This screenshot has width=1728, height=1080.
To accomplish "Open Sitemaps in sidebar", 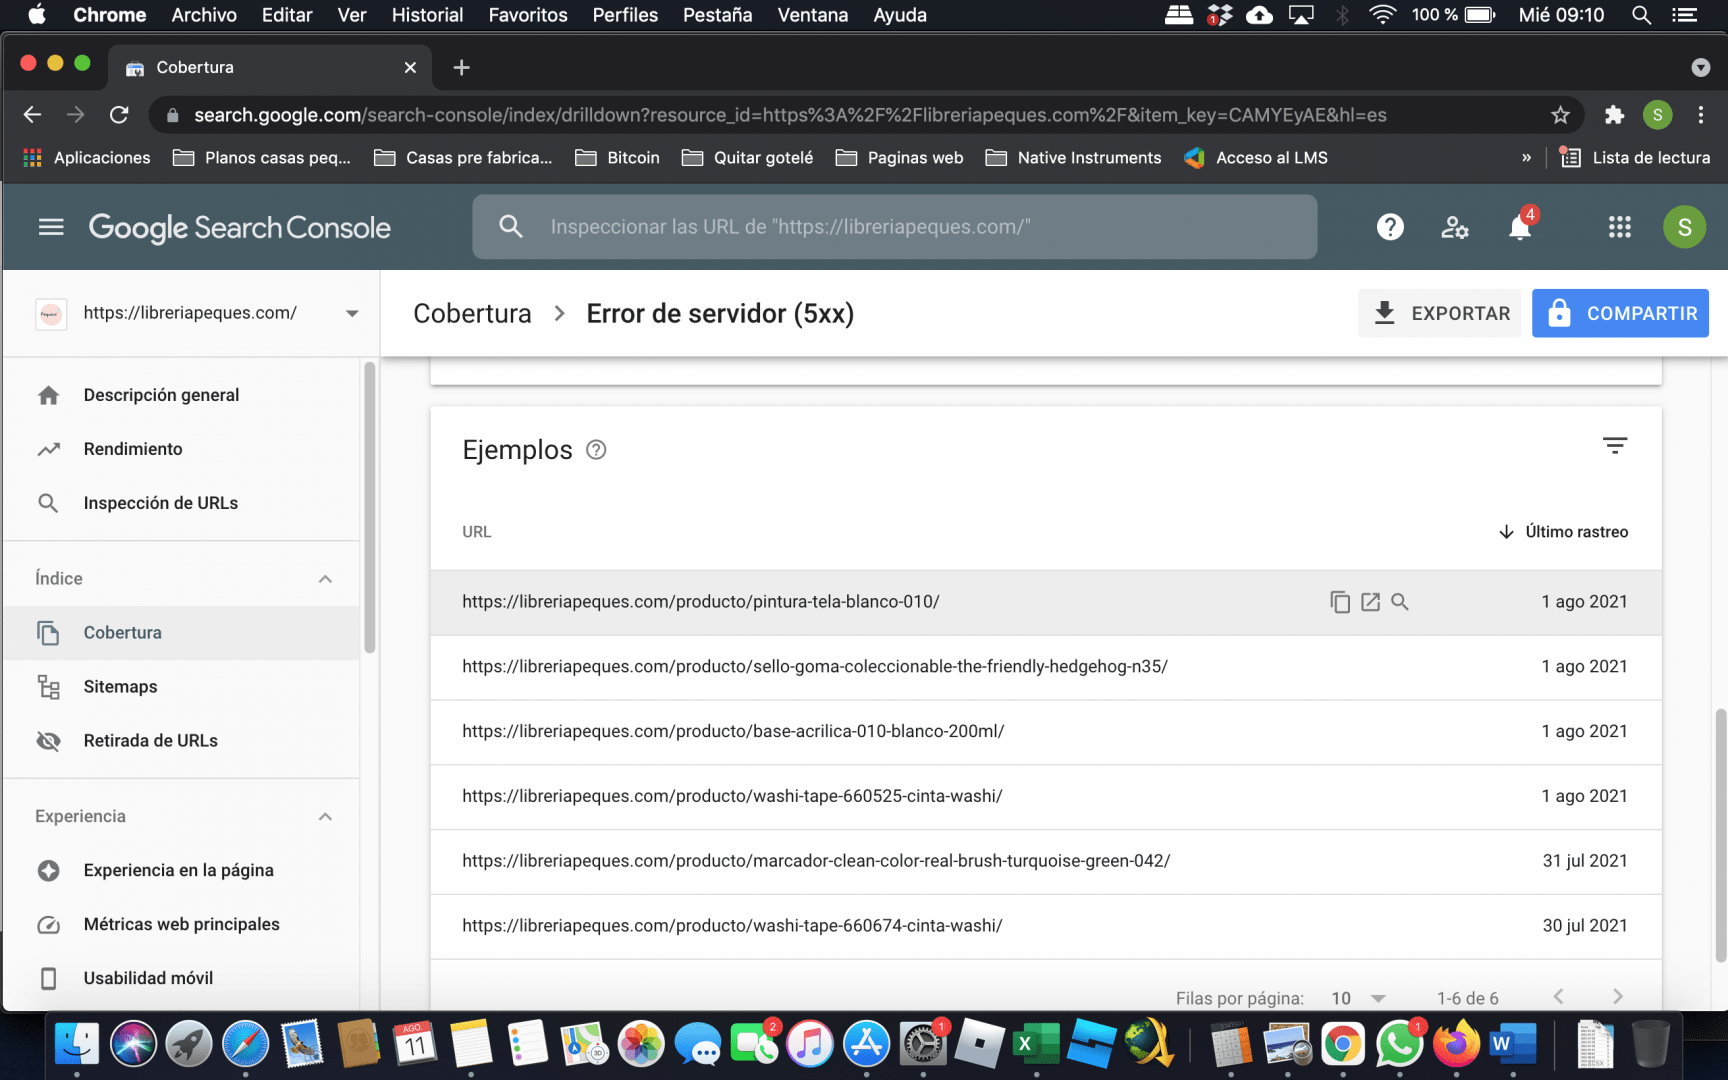I will (182, 687).
